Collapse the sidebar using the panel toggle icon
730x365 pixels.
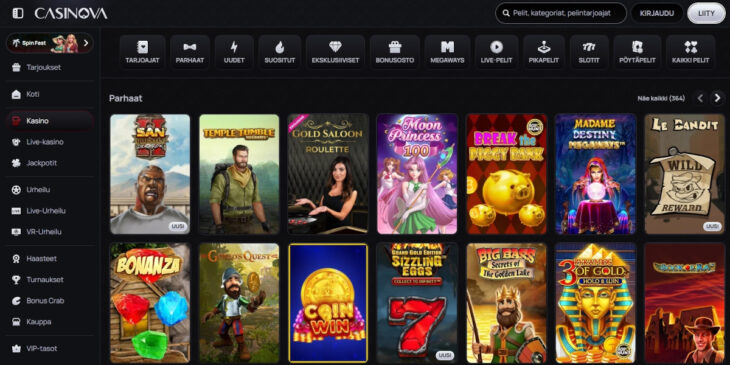coord(18,13)
